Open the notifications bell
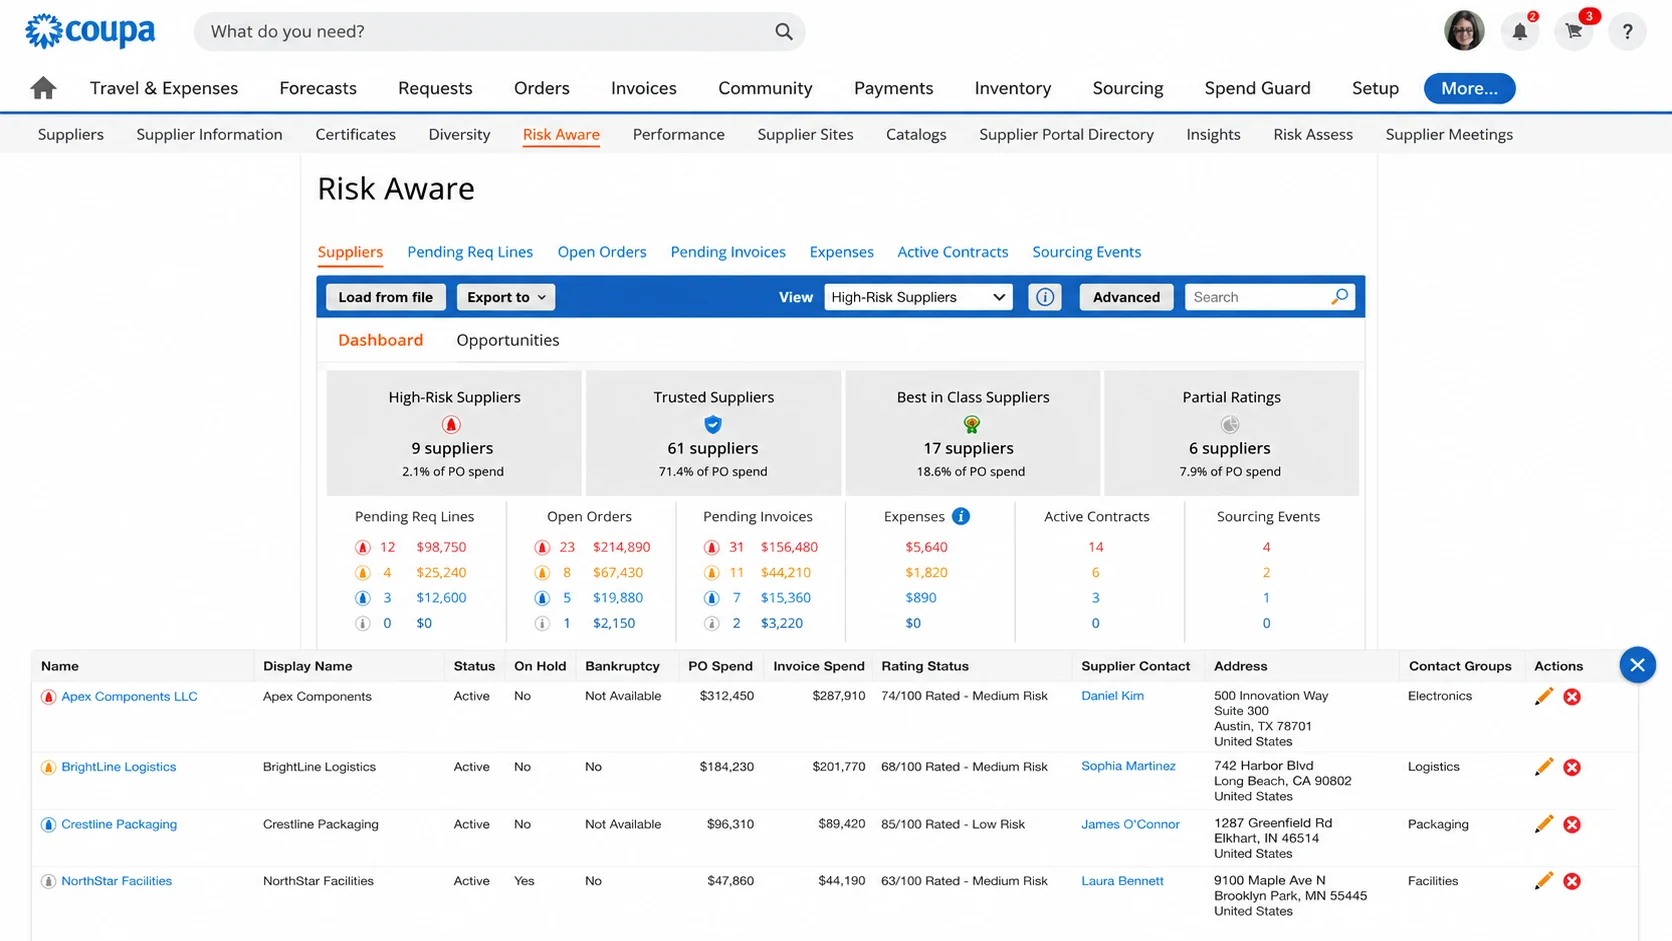The width and height of the screenshot is (1672, 941). 1520,32
